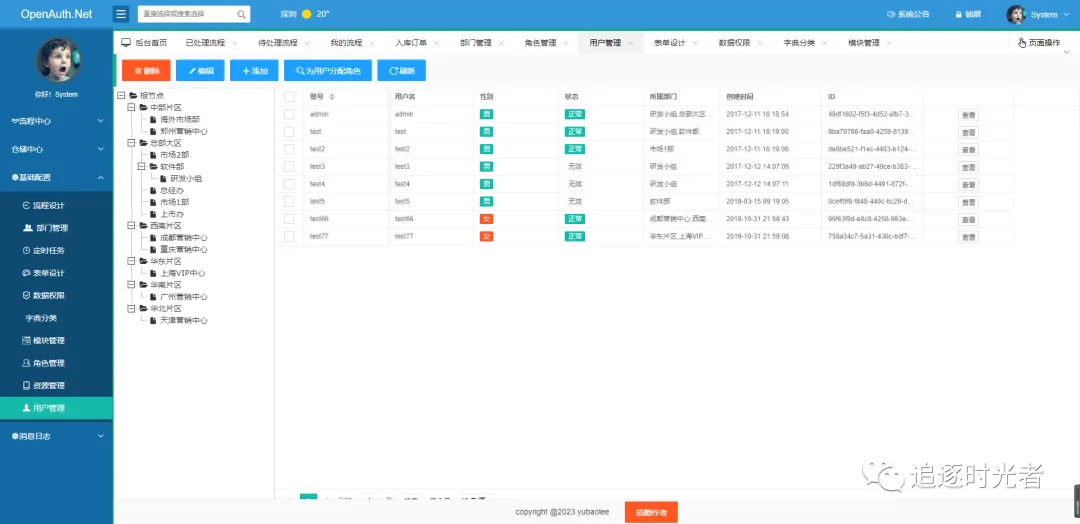1080x524 pixels.
Task: Click the red 删除 button
Action: pyautogui.click(x=146, y=71)
